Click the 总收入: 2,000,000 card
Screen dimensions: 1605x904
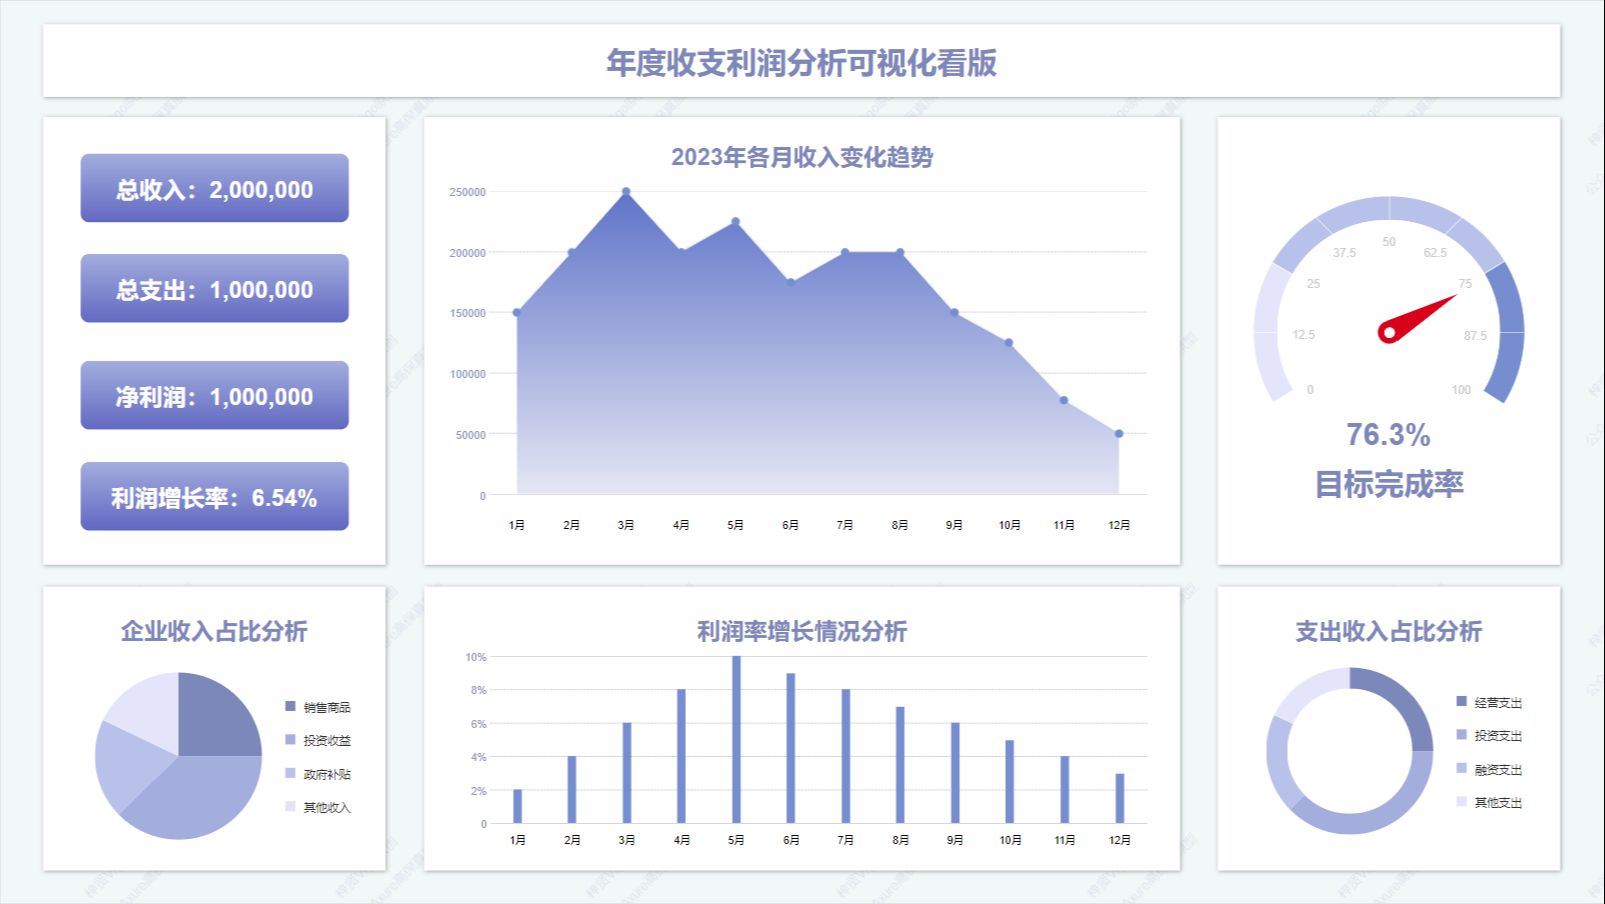(214, 188)
